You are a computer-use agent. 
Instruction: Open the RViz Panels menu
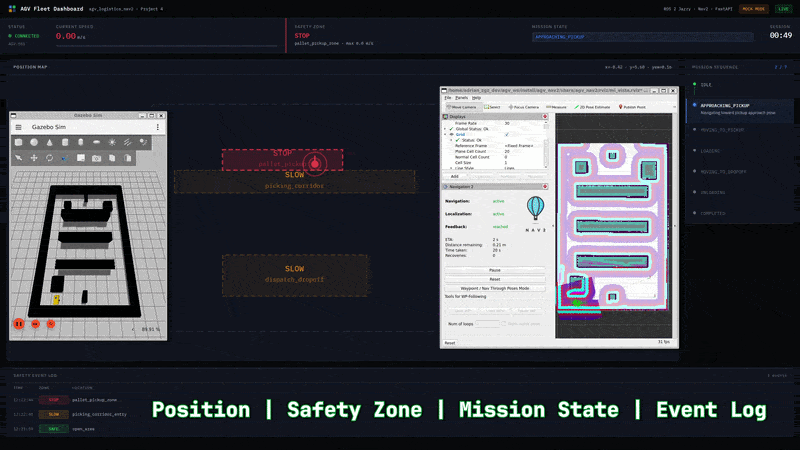click(x=462, y=98)
